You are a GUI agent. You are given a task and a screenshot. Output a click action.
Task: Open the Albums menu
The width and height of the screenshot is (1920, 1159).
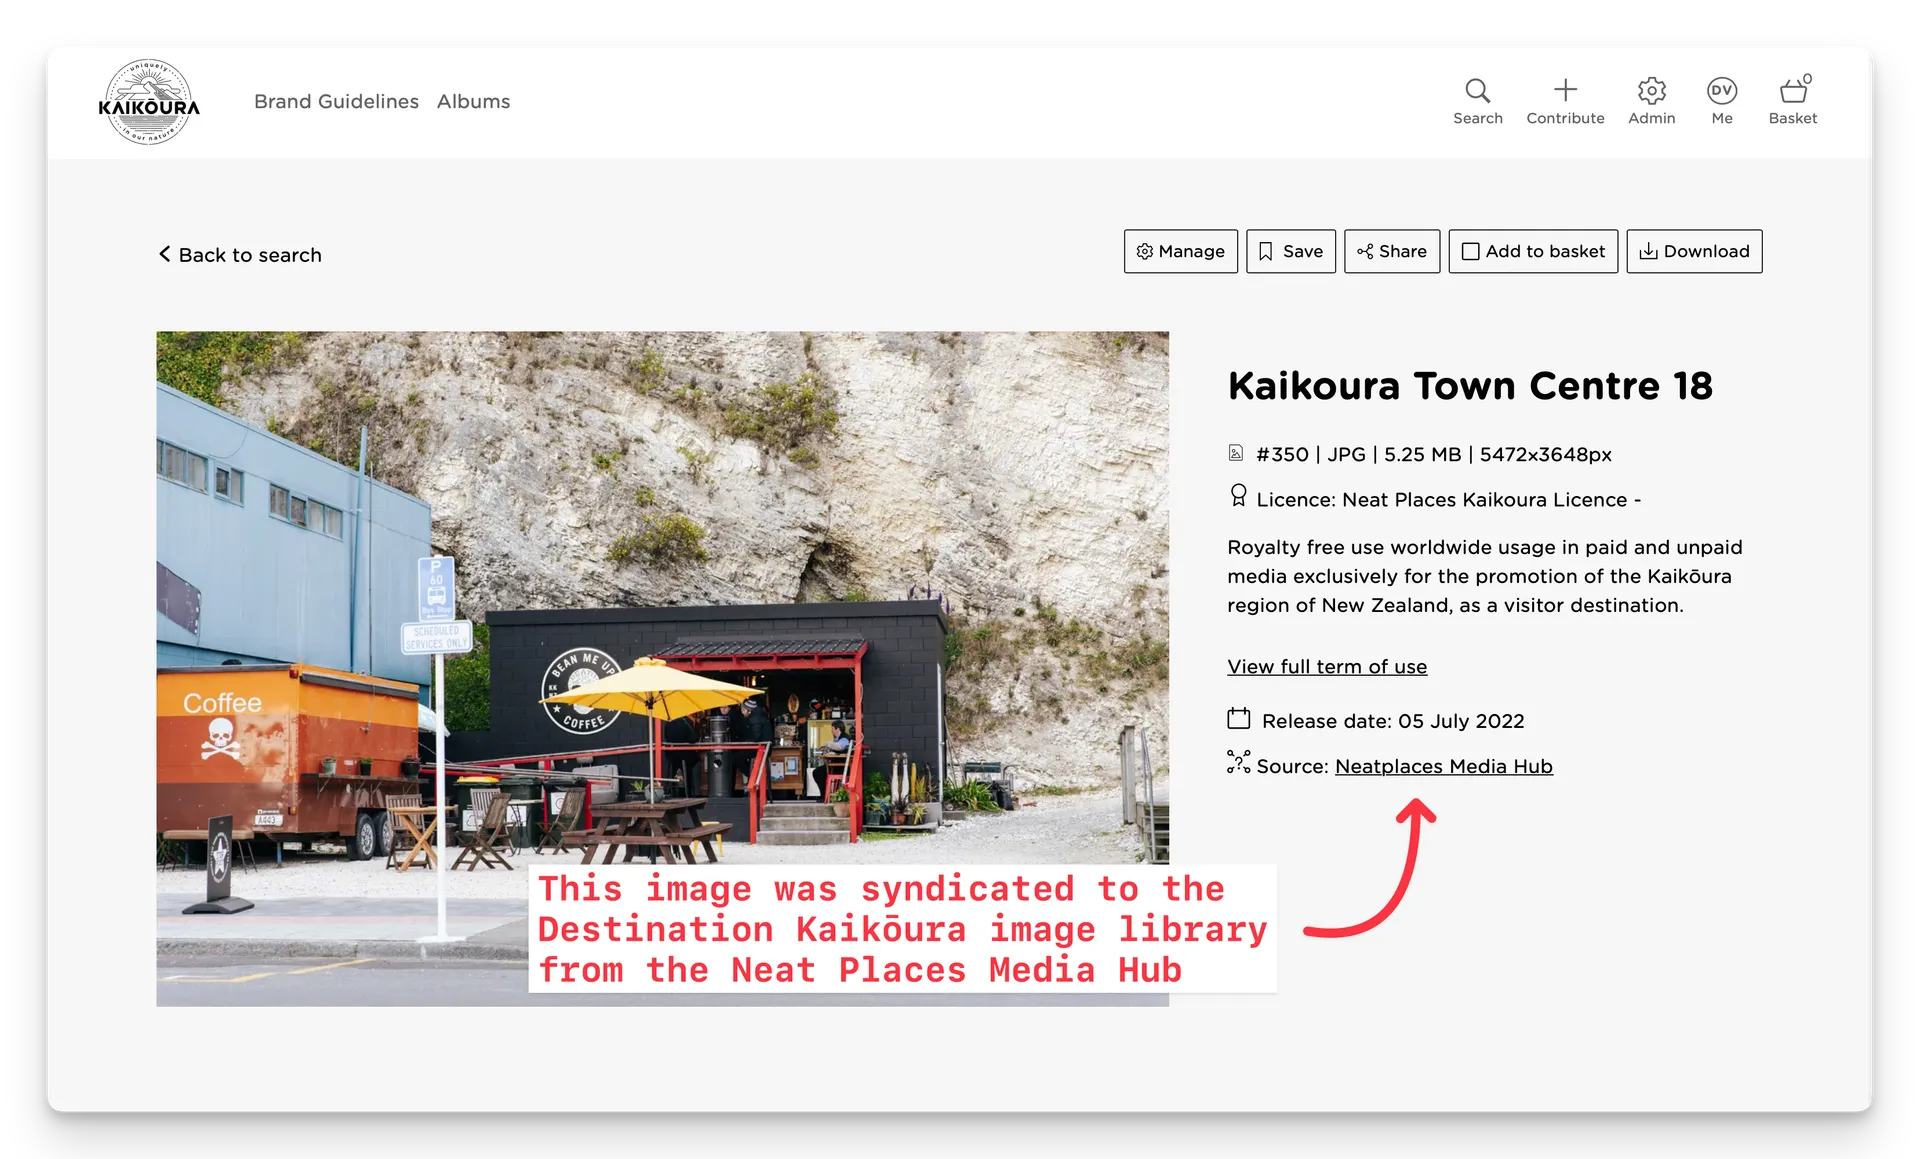point(473,101)
